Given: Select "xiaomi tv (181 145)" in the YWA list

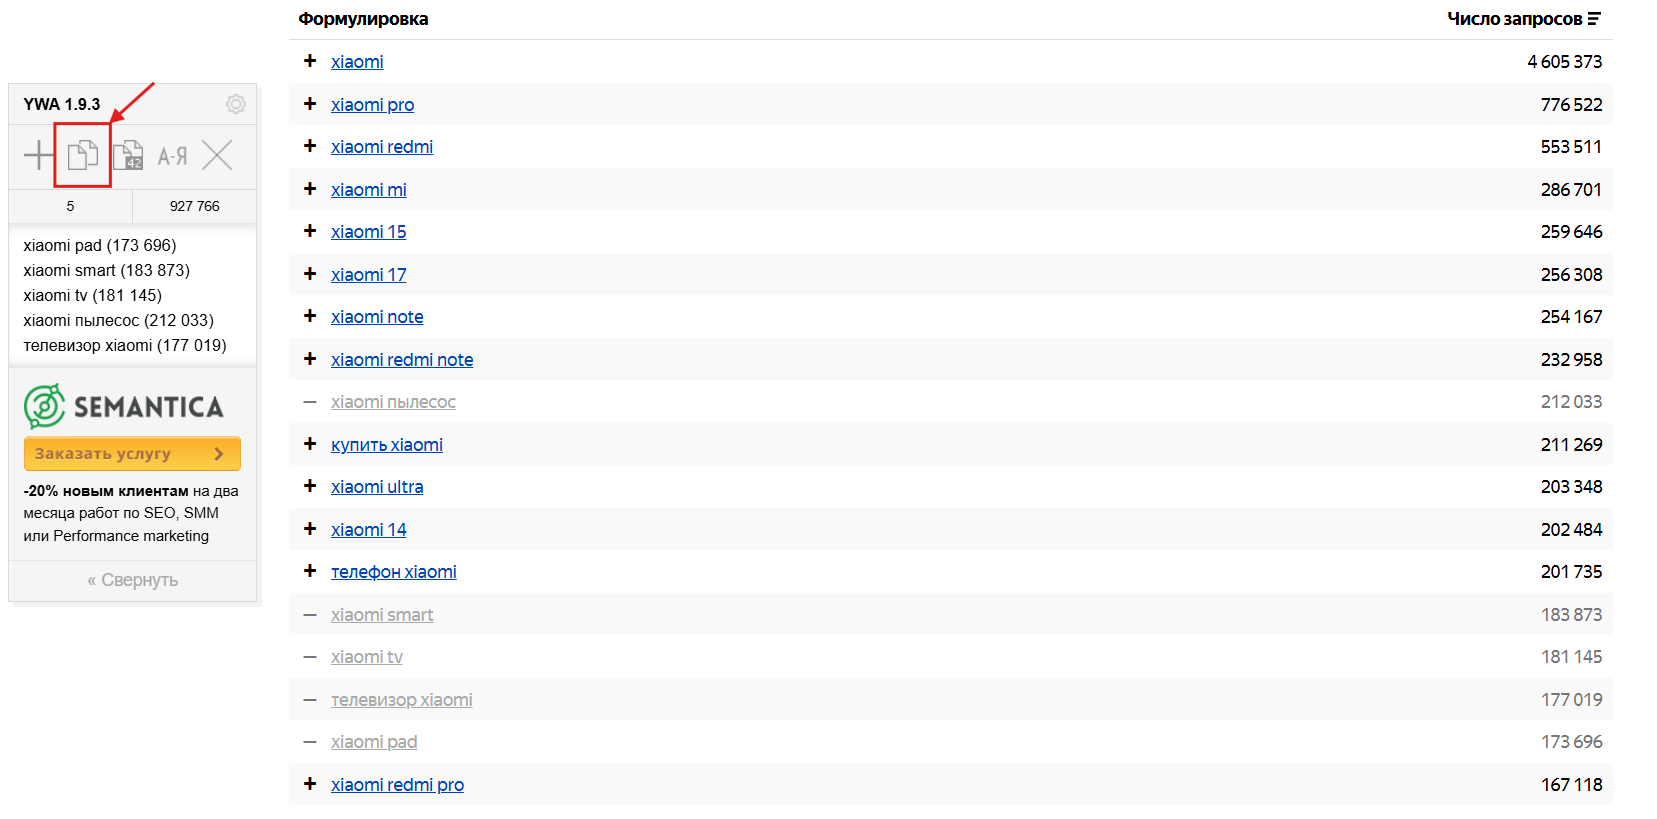Looking at the screenshot, I should coord(92,295).
